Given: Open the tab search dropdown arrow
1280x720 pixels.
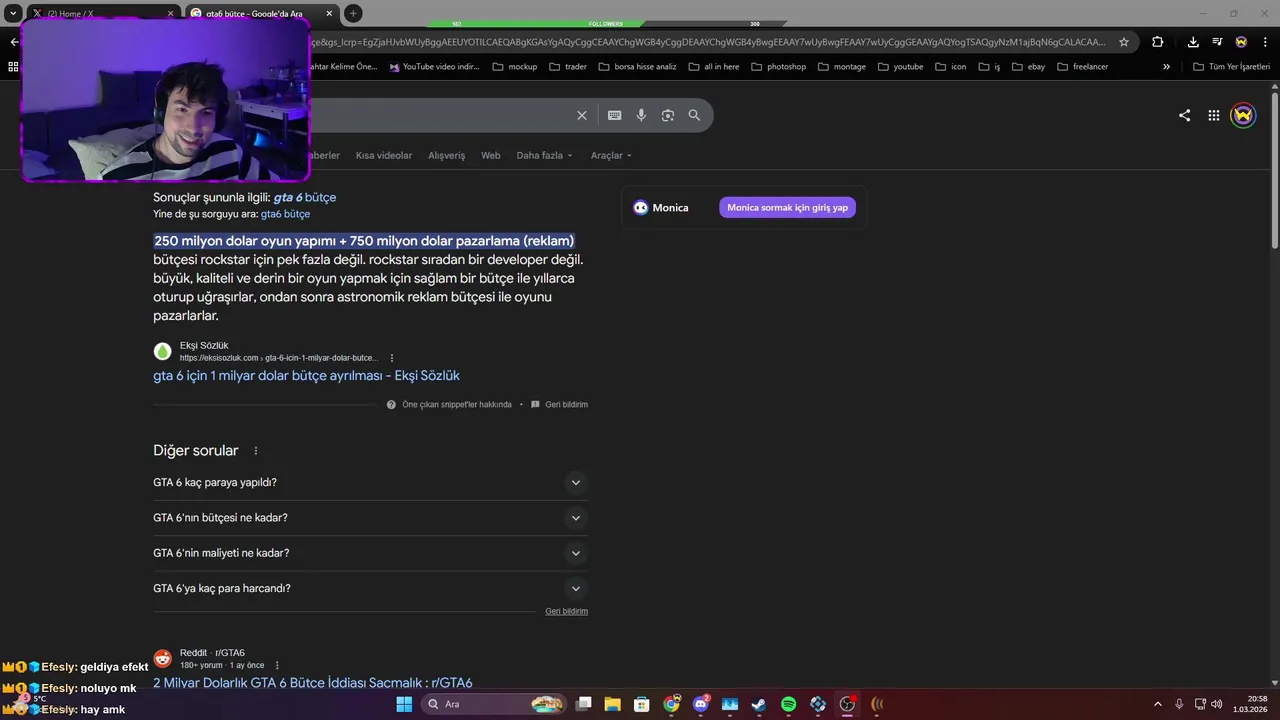Looking at the screenshot, I should (13, 13).
